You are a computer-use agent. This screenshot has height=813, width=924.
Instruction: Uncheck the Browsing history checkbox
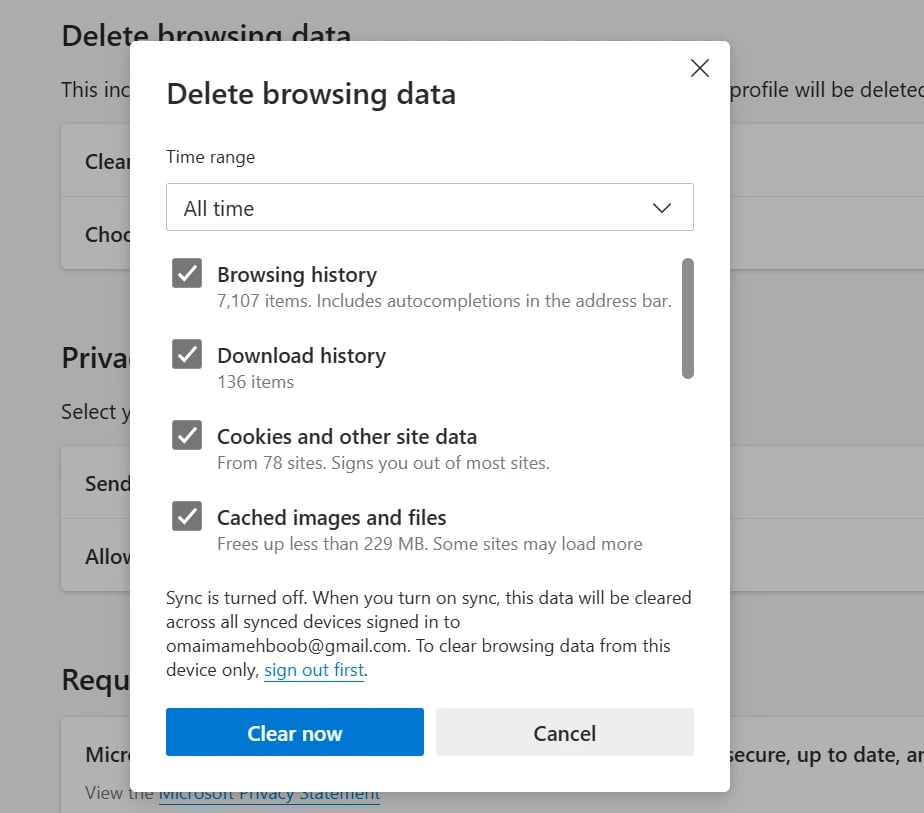click(x=187, y=273)
